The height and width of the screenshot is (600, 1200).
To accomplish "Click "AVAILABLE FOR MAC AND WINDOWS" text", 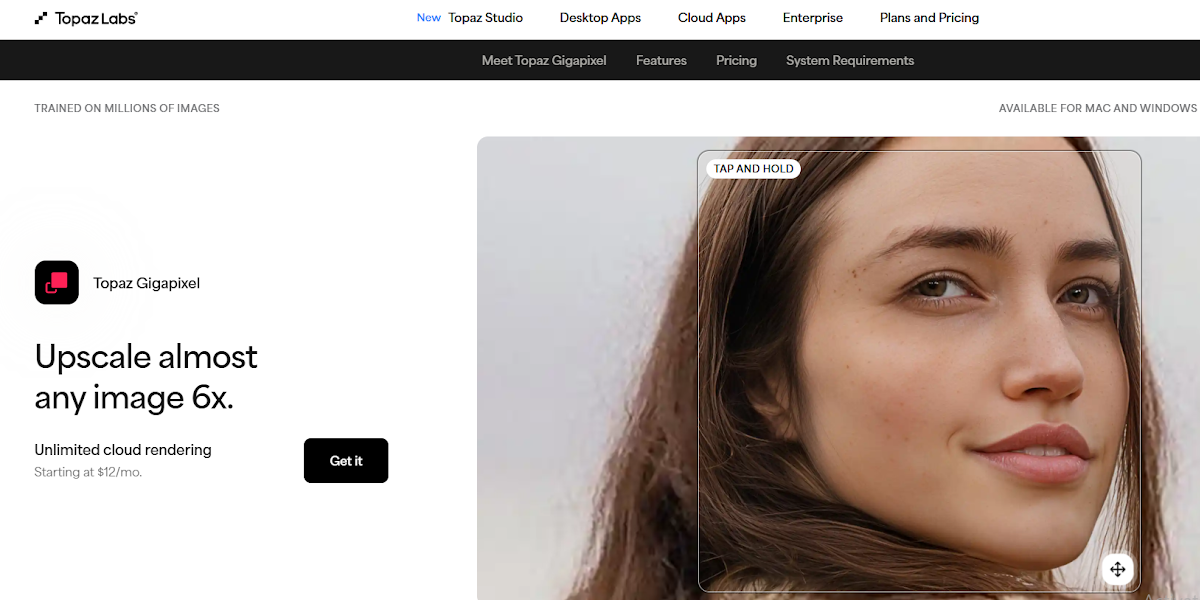I will coord(1098,108).
